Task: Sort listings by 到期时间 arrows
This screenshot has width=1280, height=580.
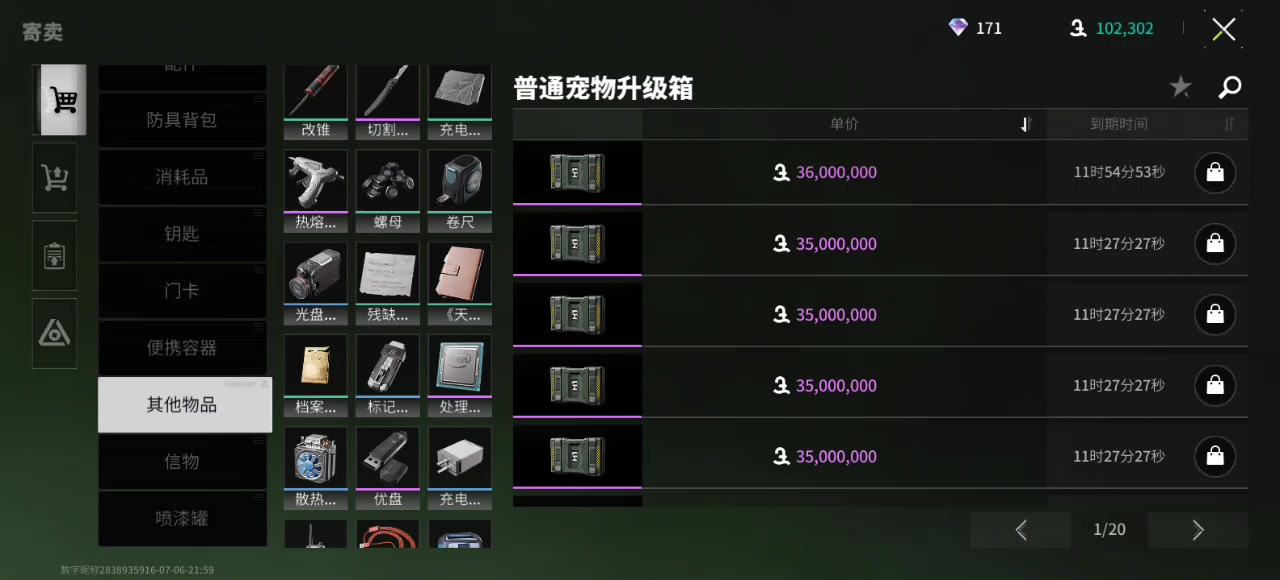Action: tap(1229, 124)
